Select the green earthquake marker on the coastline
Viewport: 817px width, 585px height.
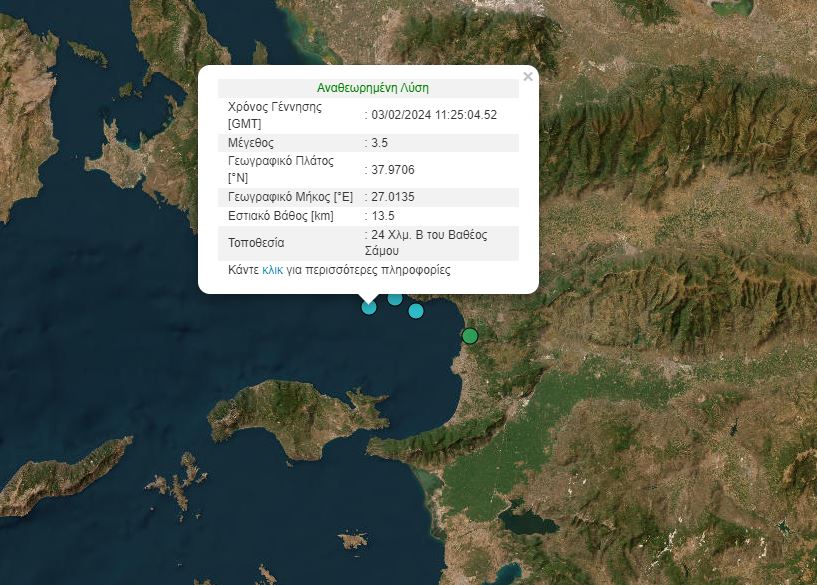coord(470,336)
